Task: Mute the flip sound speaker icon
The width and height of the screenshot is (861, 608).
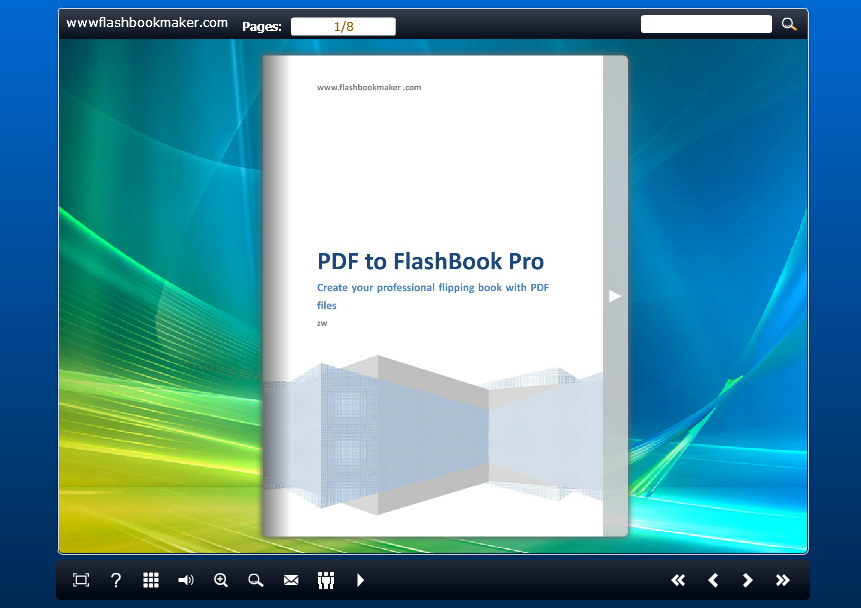Action: click(186, 580)
